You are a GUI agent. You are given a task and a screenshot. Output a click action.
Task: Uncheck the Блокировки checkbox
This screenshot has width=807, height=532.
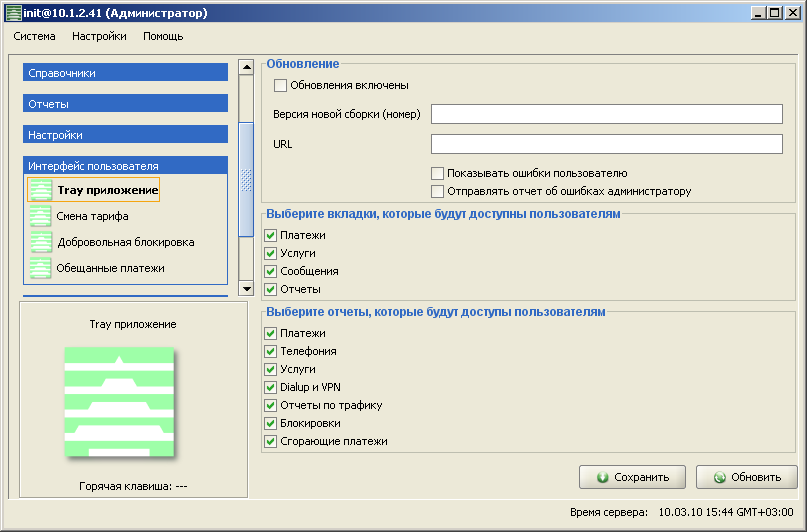(x=270, y=423)
